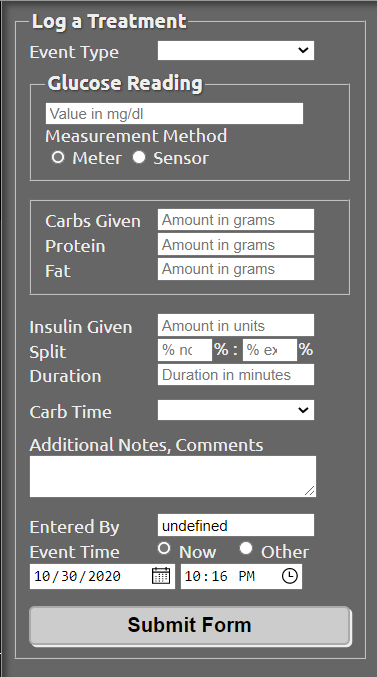Submit the treatment form
Viewport: 377px width, 677px height.
(190, 626)
